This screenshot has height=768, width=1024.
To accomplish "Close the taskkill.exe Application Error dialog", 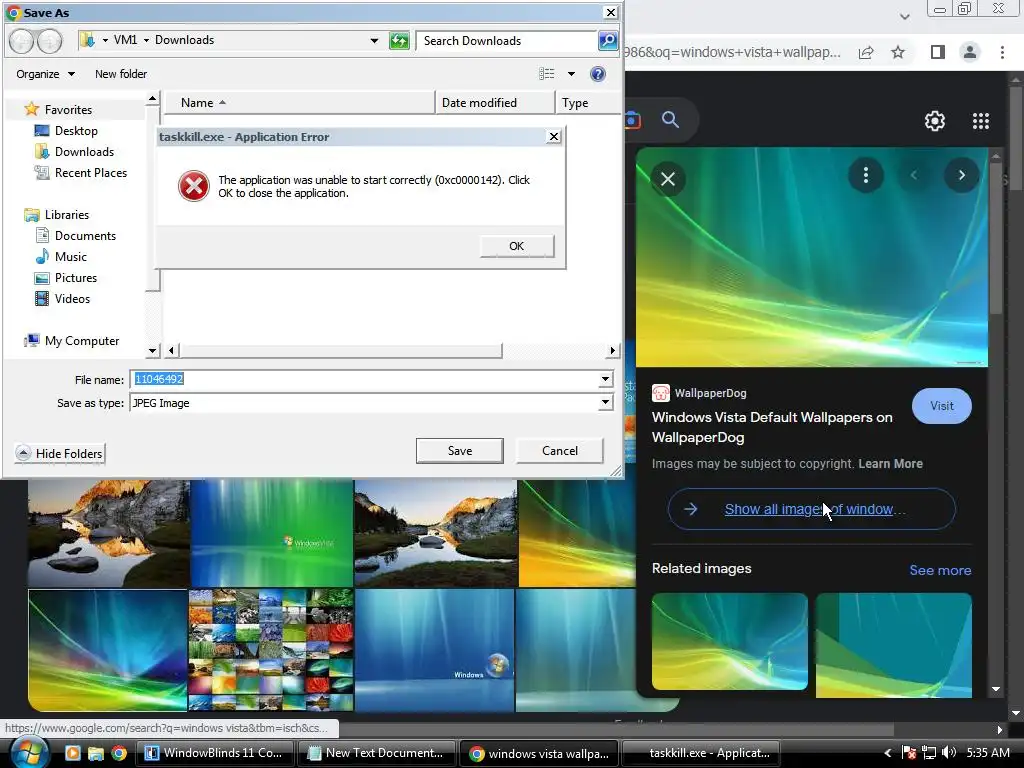I will pyautogui.click(x=553, y=136).
